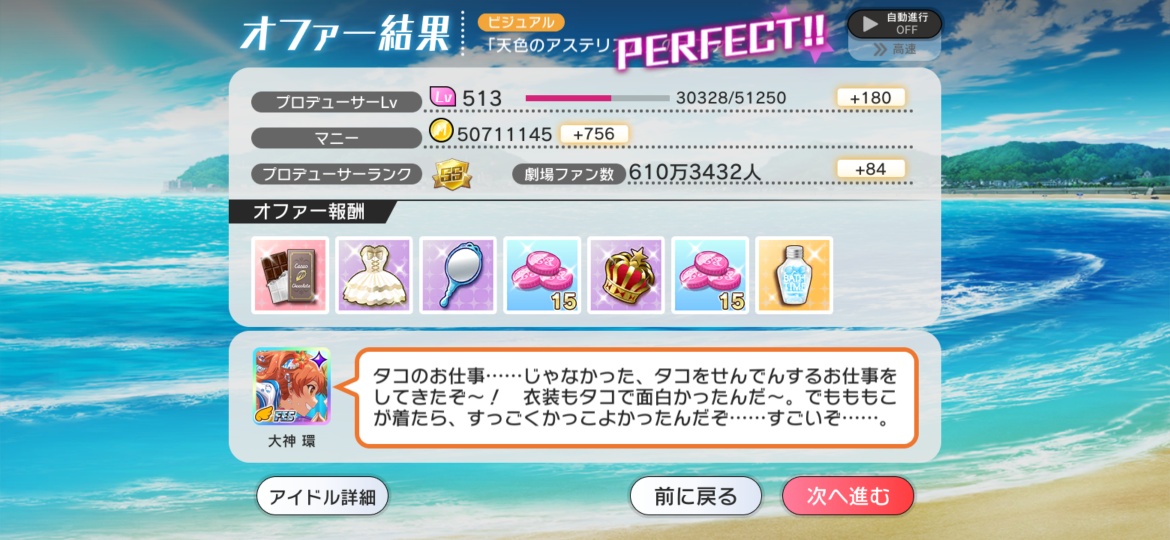Tap the red crown reward icon

click(626, 275)
